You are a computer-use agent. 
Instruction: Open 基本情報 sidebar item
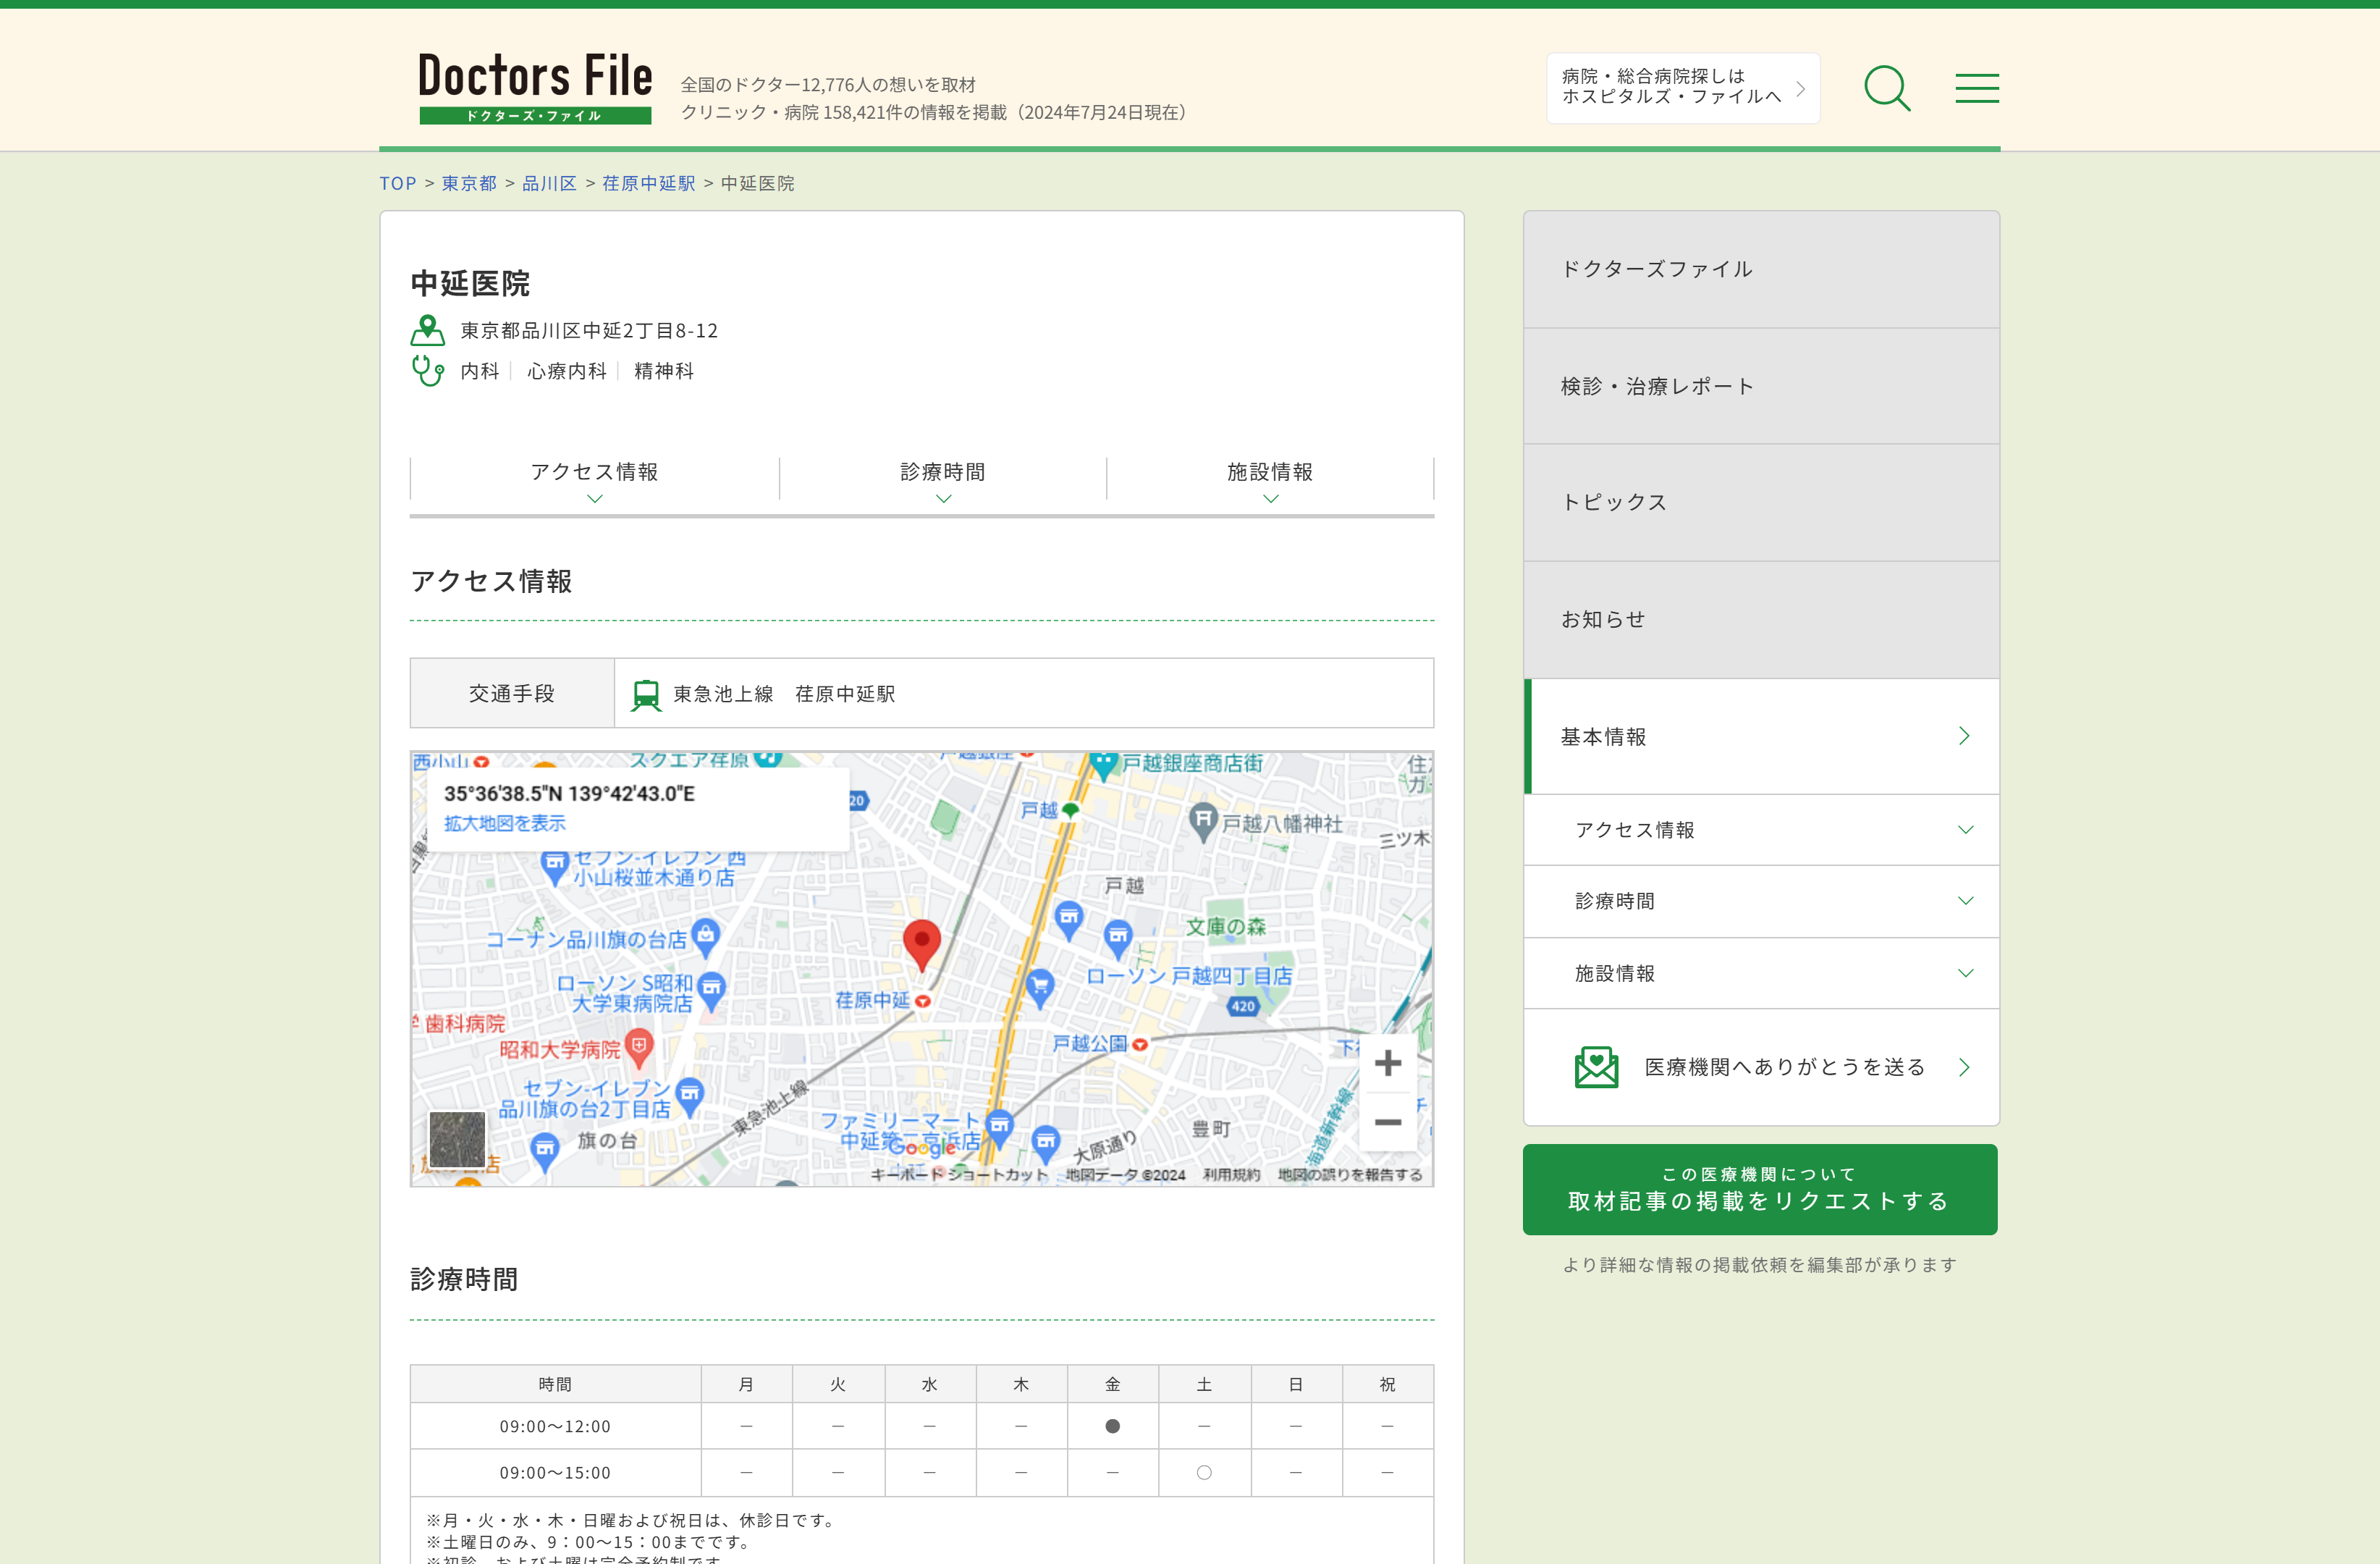point(1761,736)
